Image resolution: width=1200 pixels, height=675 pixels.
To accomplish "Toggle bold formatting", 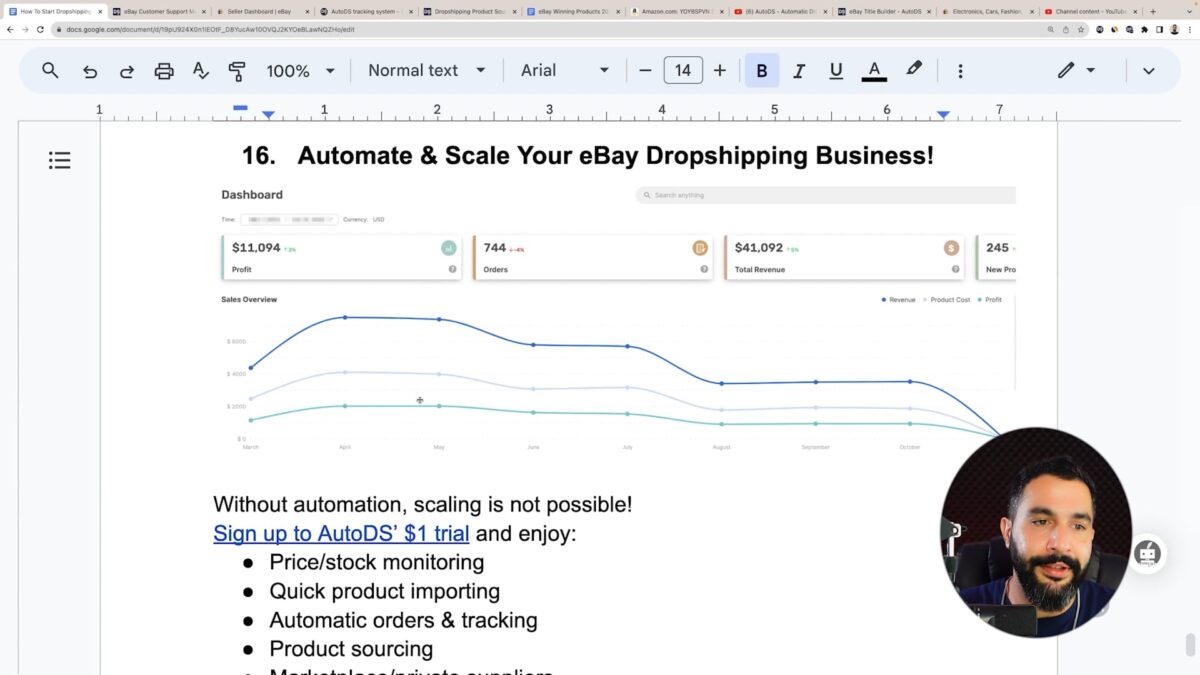I will pyautogui.click(x=762, y=71).
